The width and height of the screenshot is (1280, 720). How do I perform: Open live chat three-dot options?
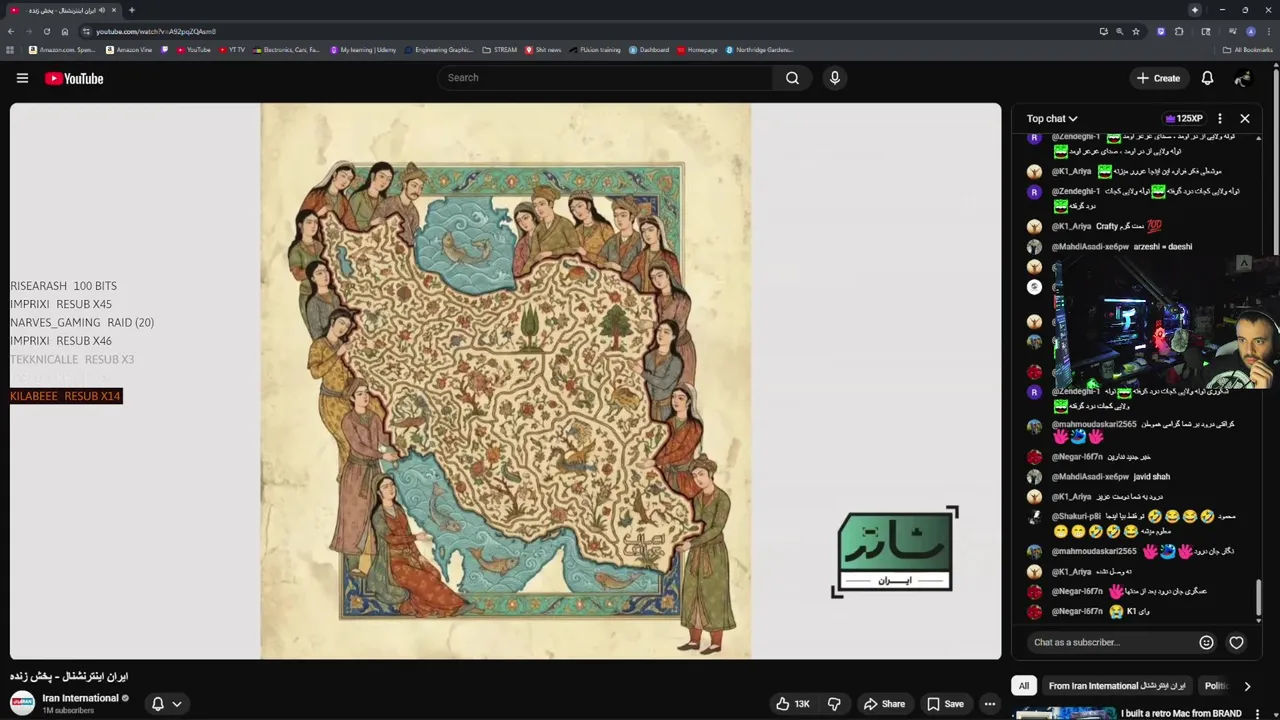pos(1219,118)
